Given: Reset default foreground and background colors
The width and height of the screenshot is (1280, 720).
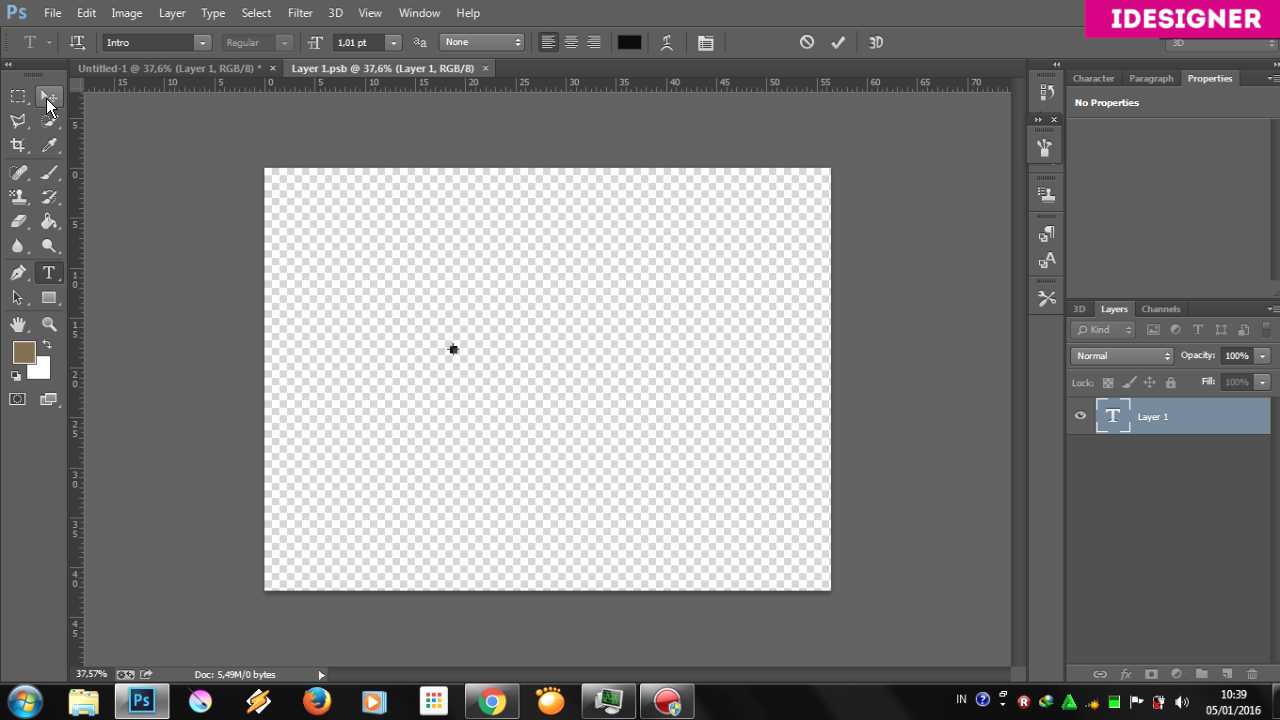Looking at the screenshot, I should click(x=16, y=376).
